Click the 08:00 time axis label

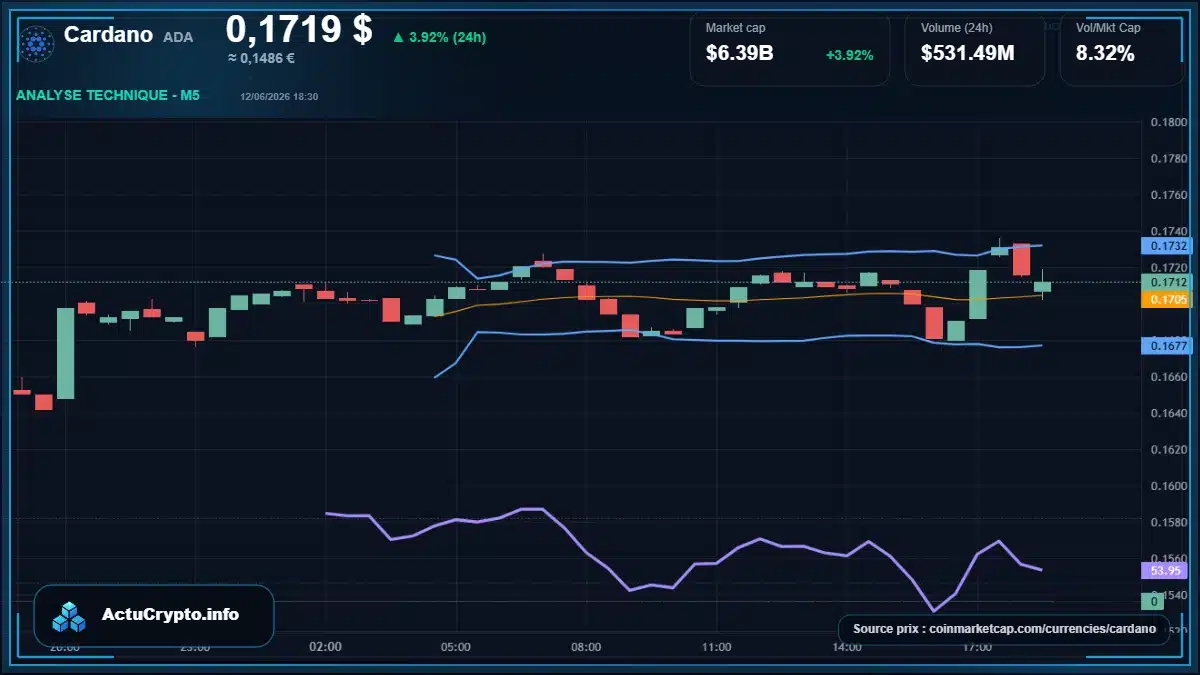[x=586, y=647]
